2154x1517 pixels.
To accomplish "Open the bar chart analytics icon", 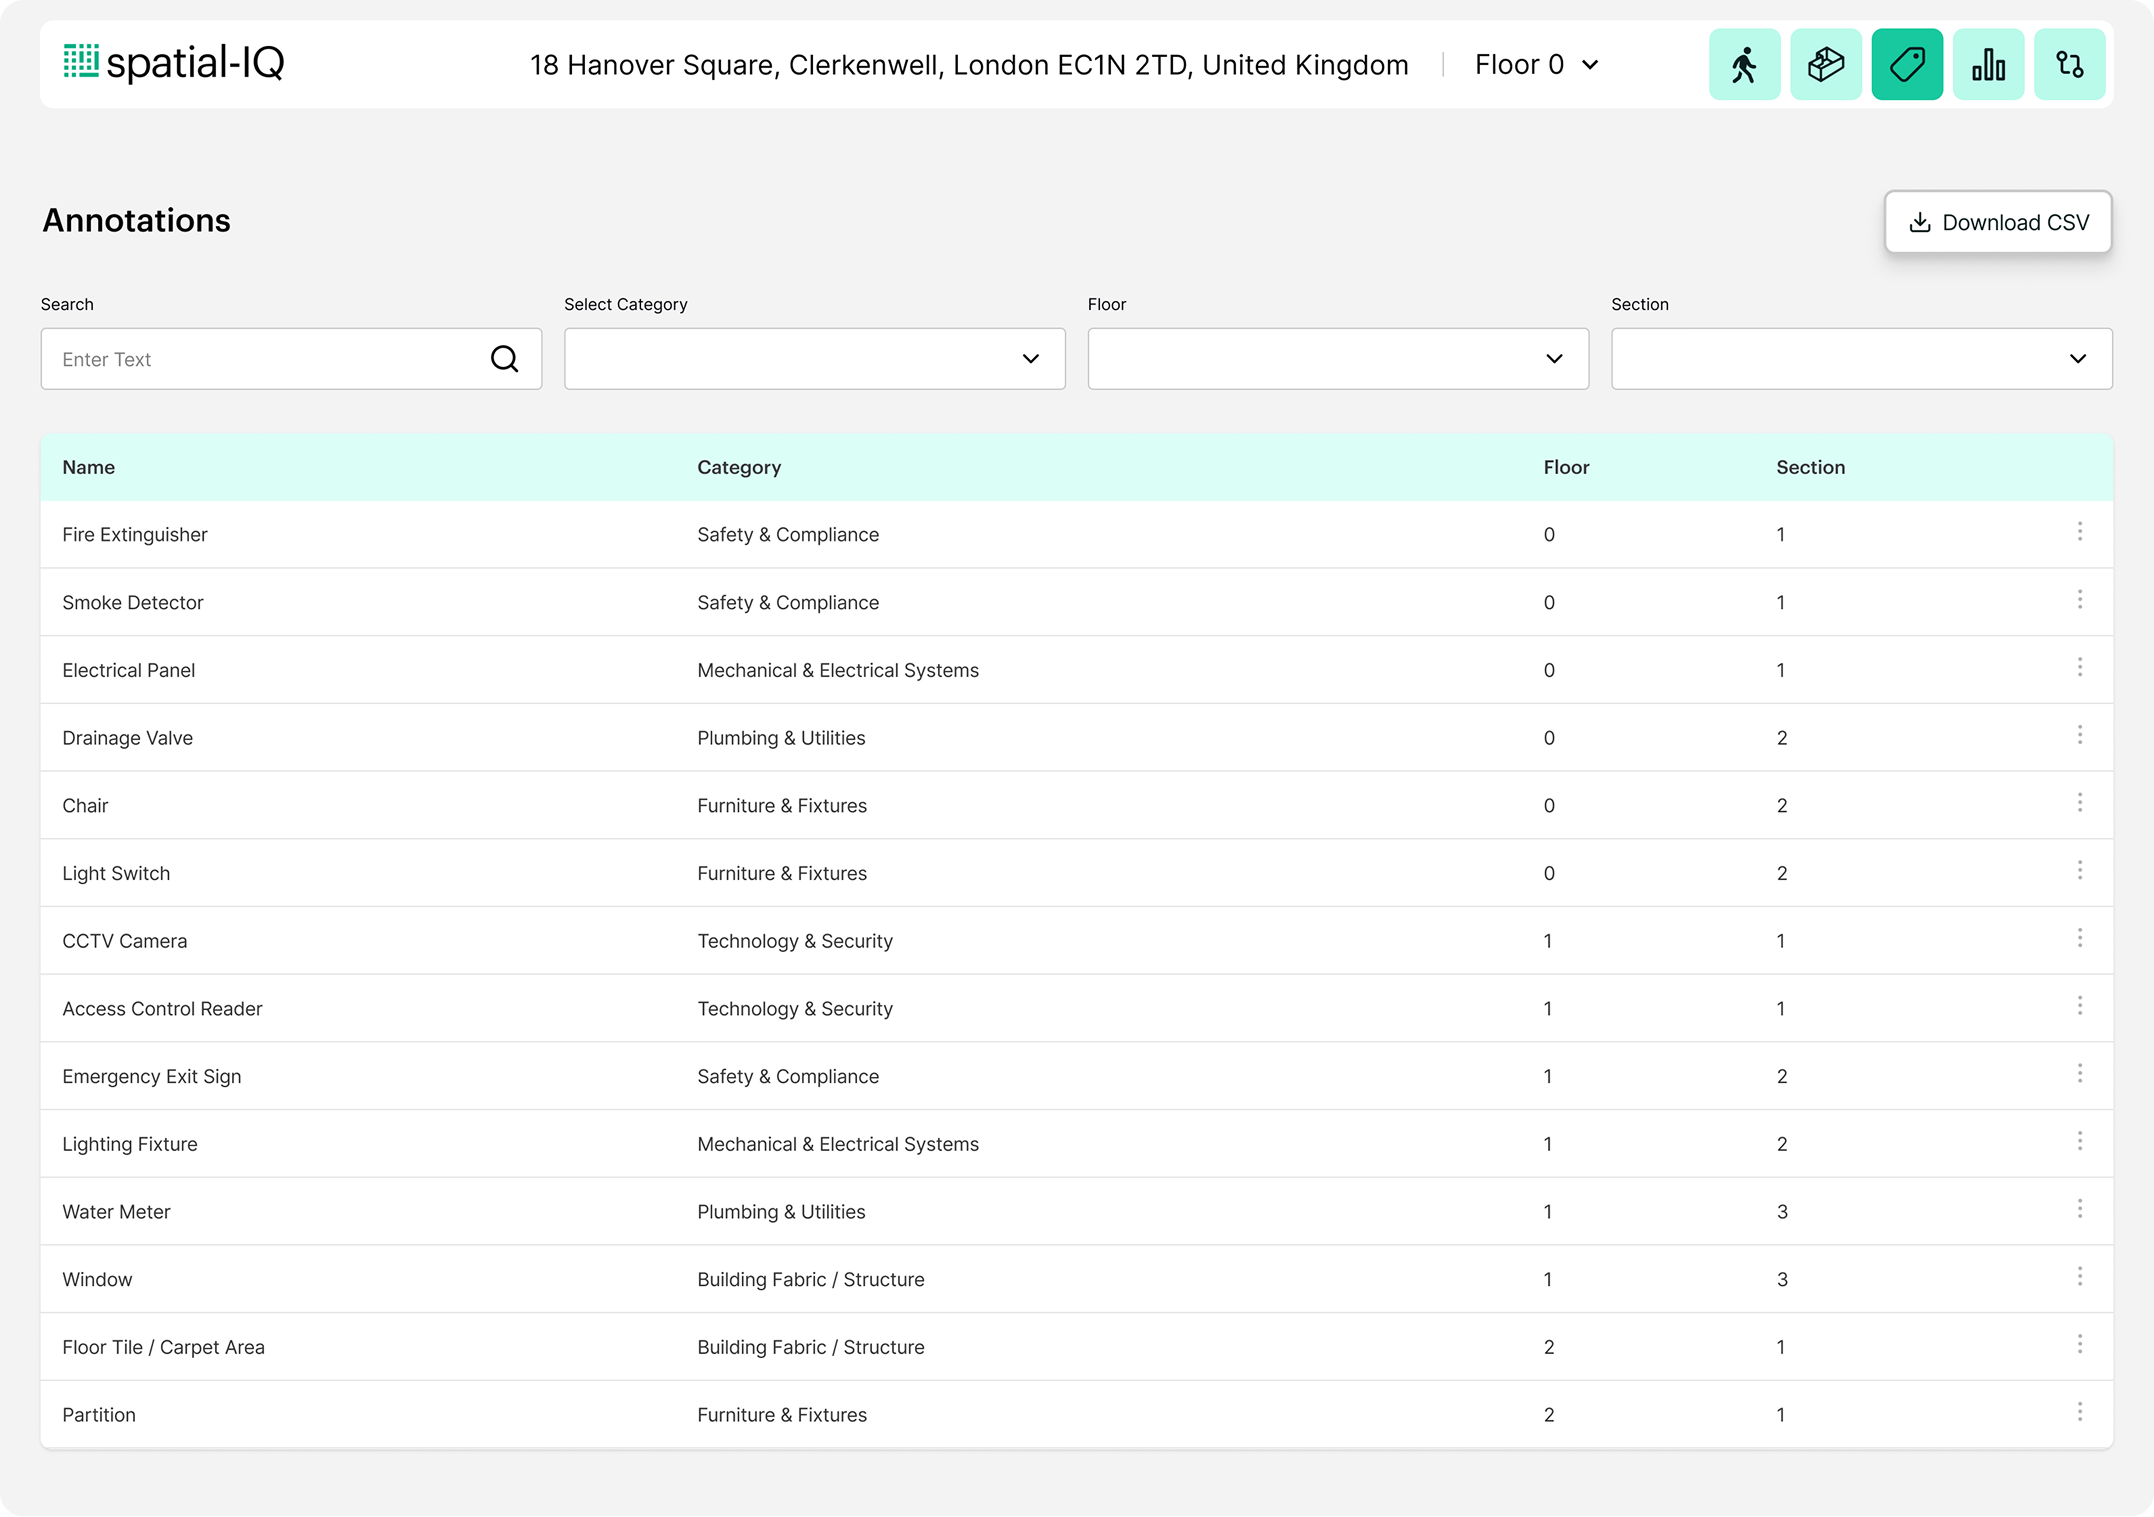I will point(1988,65).
